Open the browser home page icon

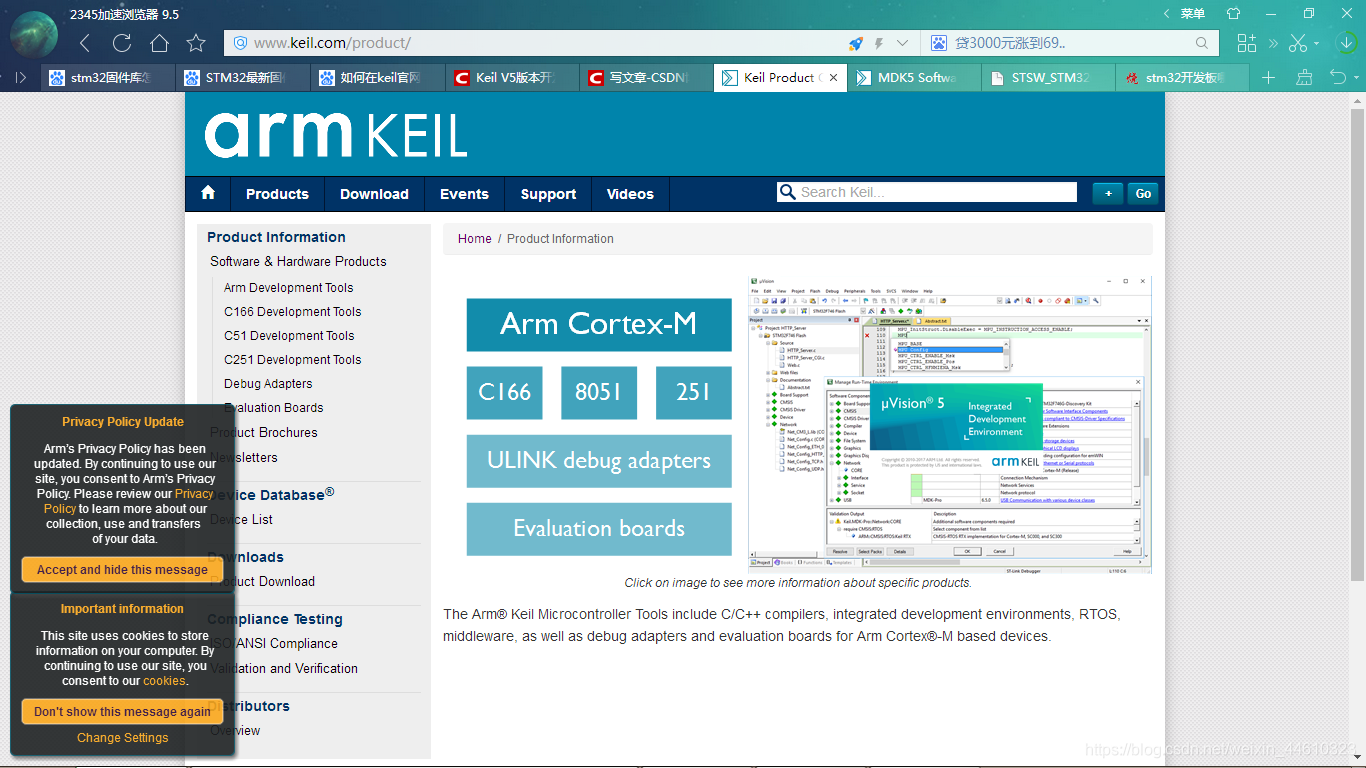(159, 43)
